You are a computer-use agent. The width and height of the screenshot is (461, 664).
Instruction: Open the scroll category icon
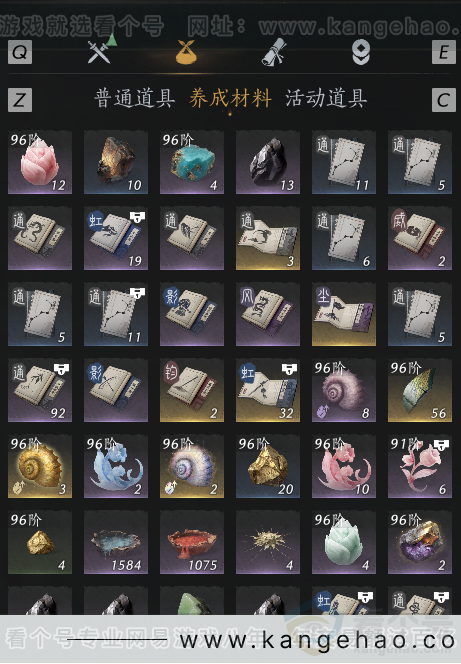pyautogui.click(x=273, y=52)
